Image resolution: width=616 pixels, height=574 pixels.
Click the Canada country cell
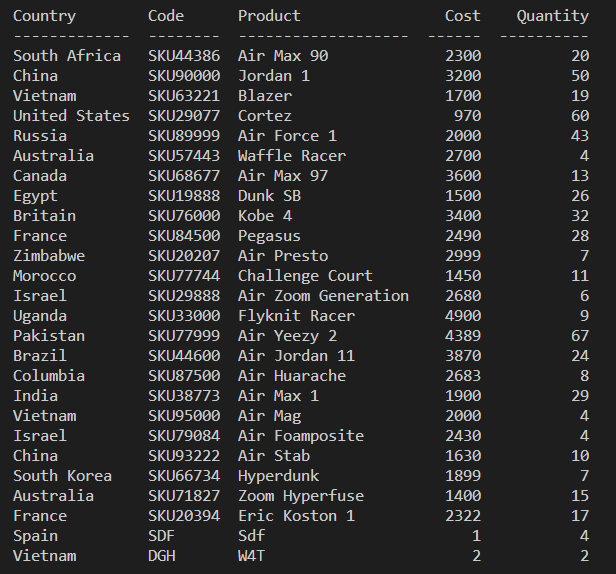tap(40, 176)
